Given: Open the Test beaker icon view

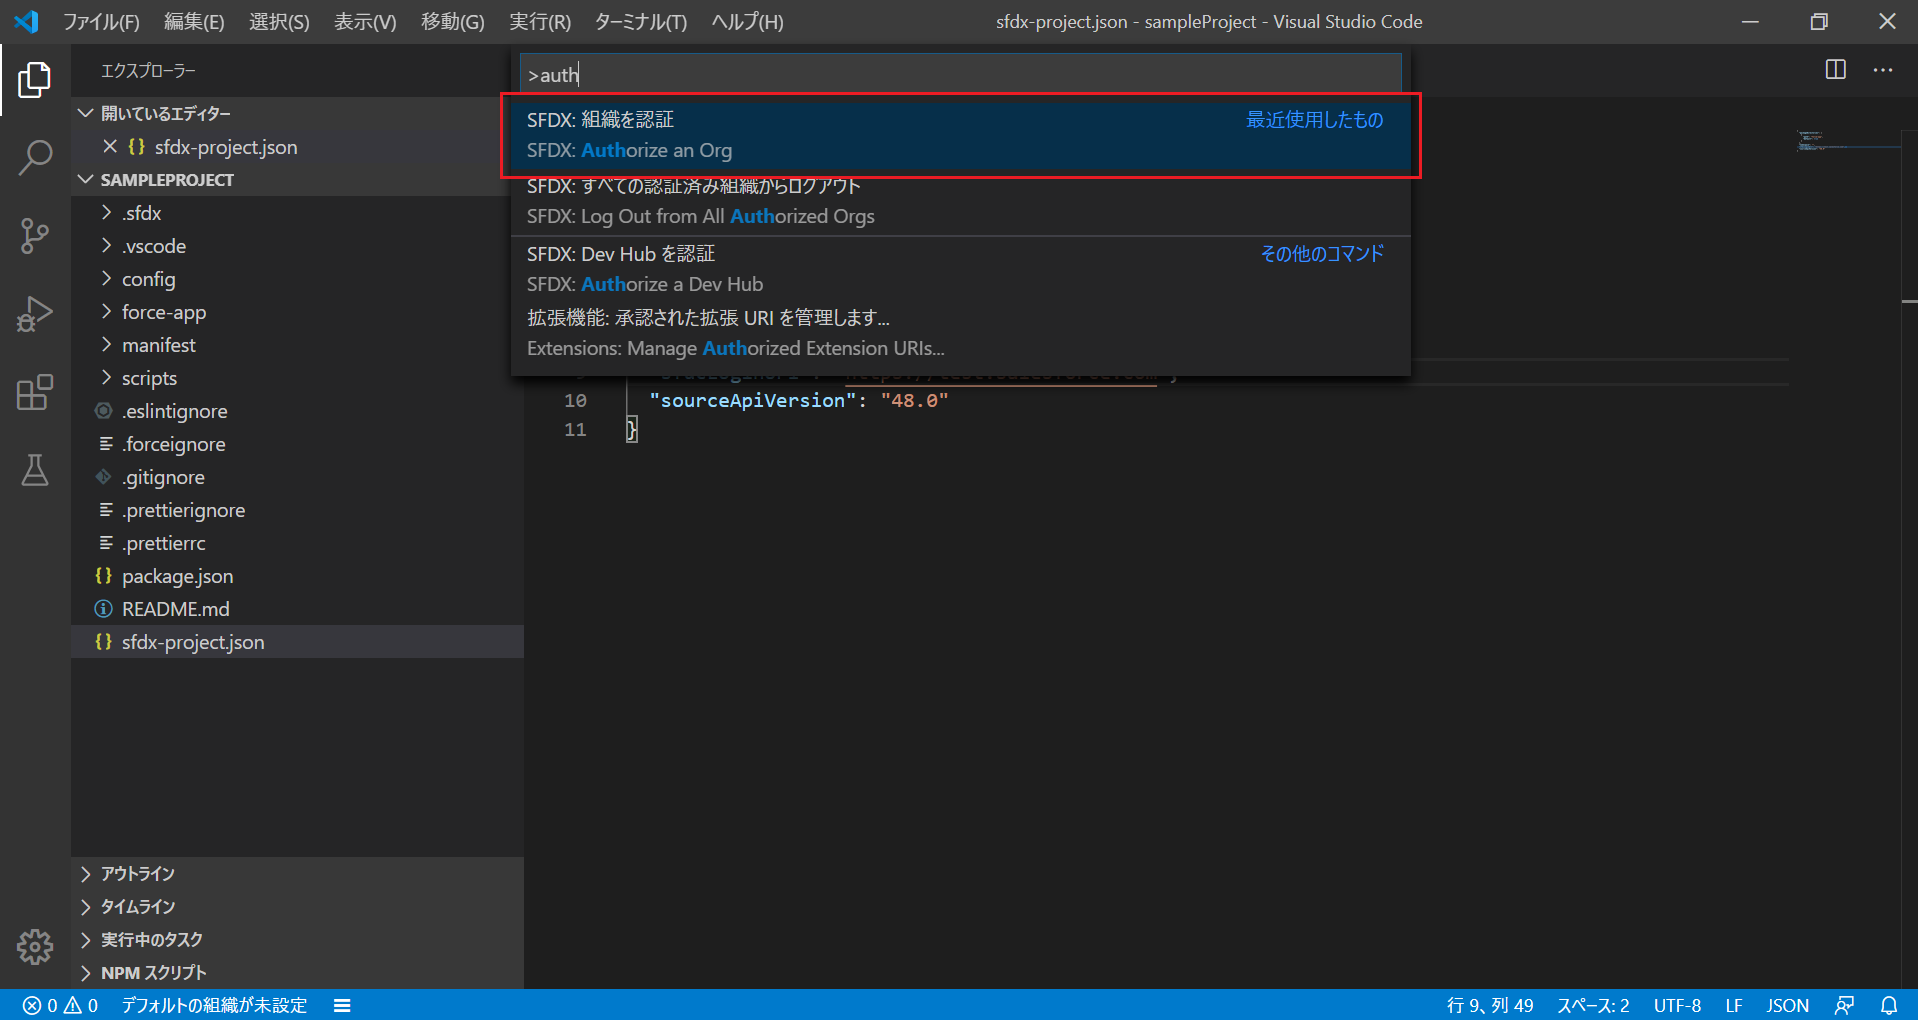Looking at the screenshot, I should 35,470.
